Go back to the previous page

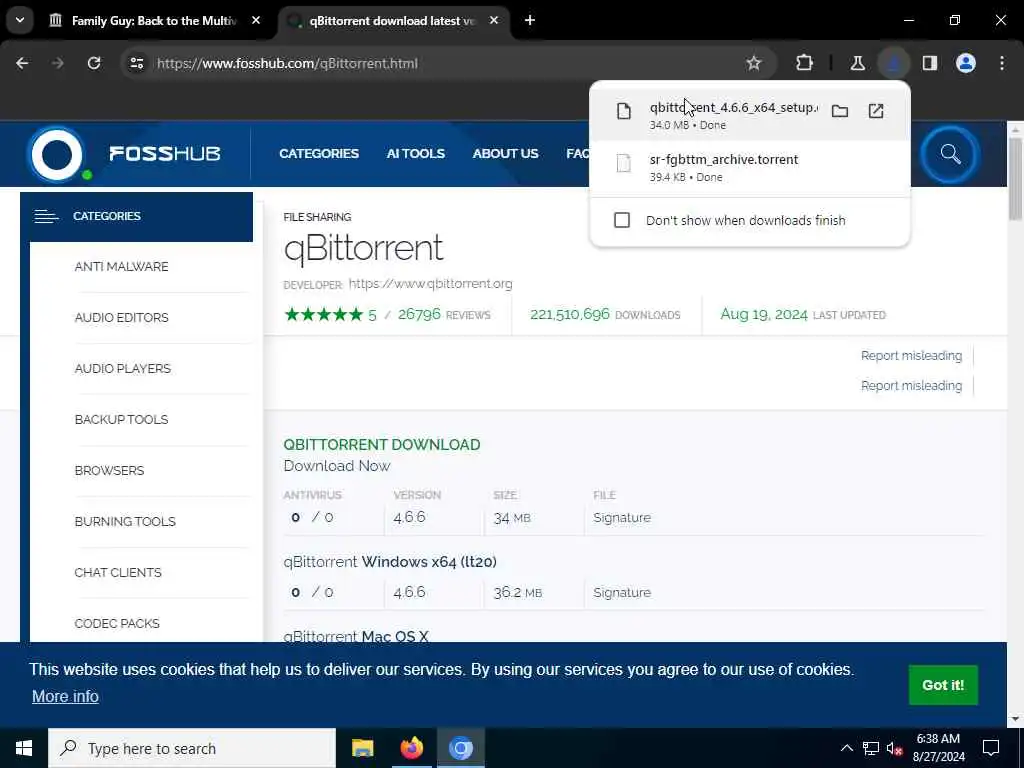22,63
